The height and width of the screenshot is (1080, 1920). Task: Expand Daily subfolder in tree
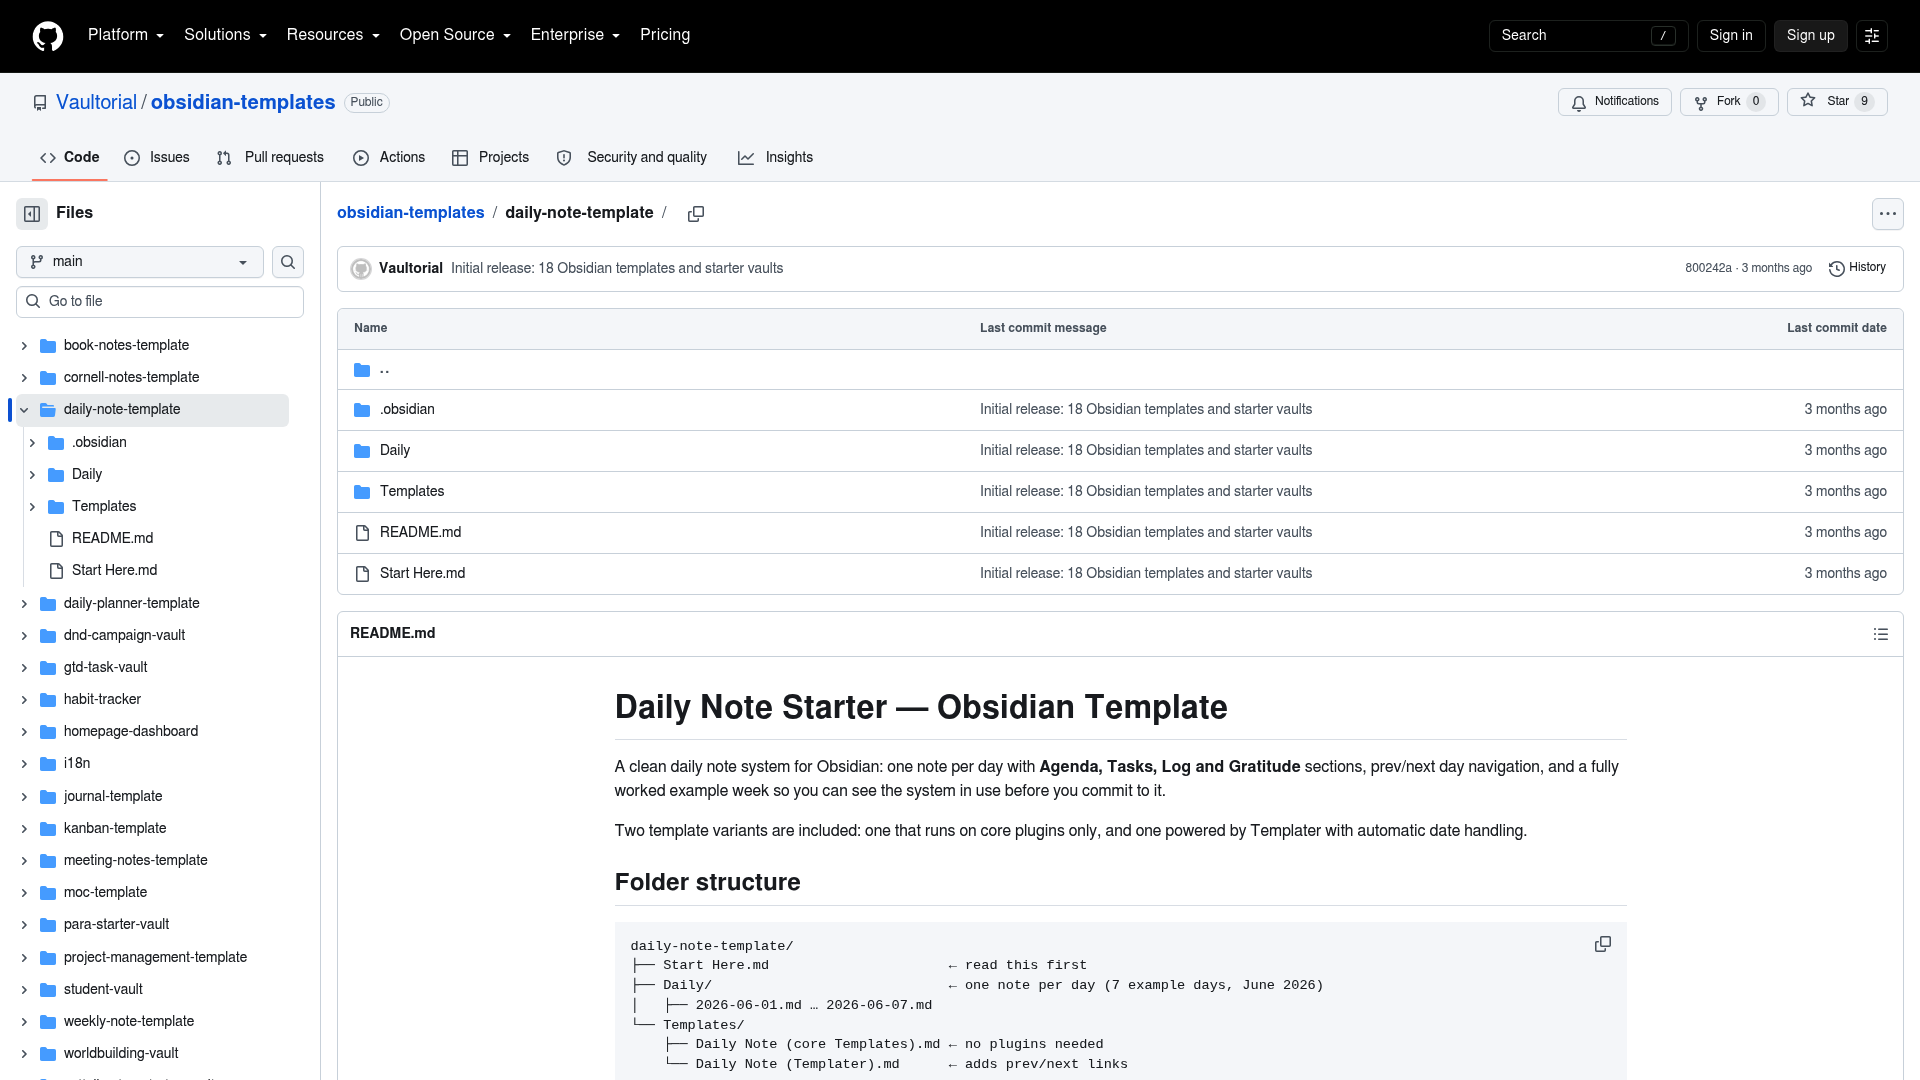tap(32, 475)
